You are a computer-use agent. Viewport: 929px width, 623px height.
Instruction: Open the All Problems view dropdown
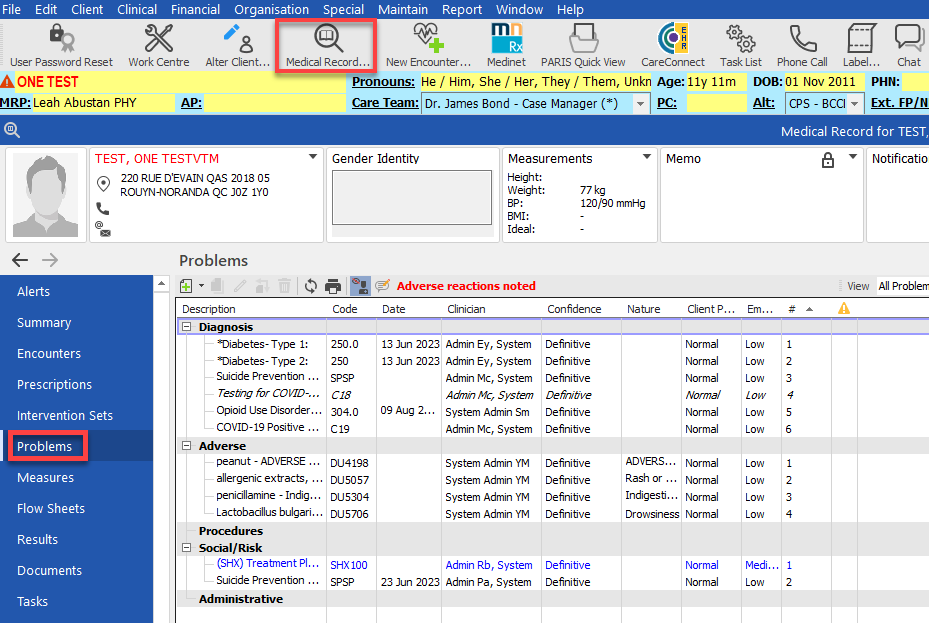pos(903,285)
